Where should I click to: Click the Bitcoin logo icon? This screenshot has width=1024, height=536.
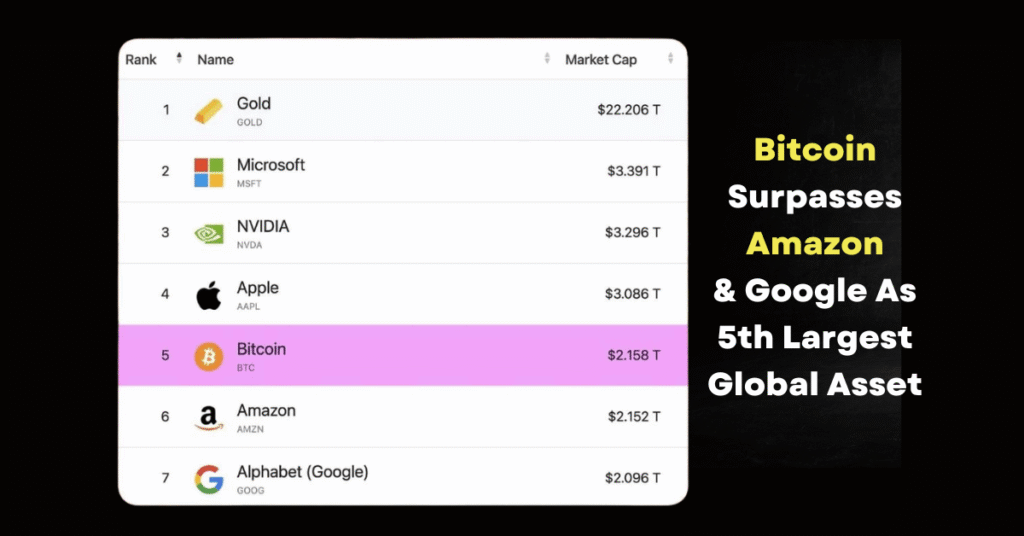point(209,357)
